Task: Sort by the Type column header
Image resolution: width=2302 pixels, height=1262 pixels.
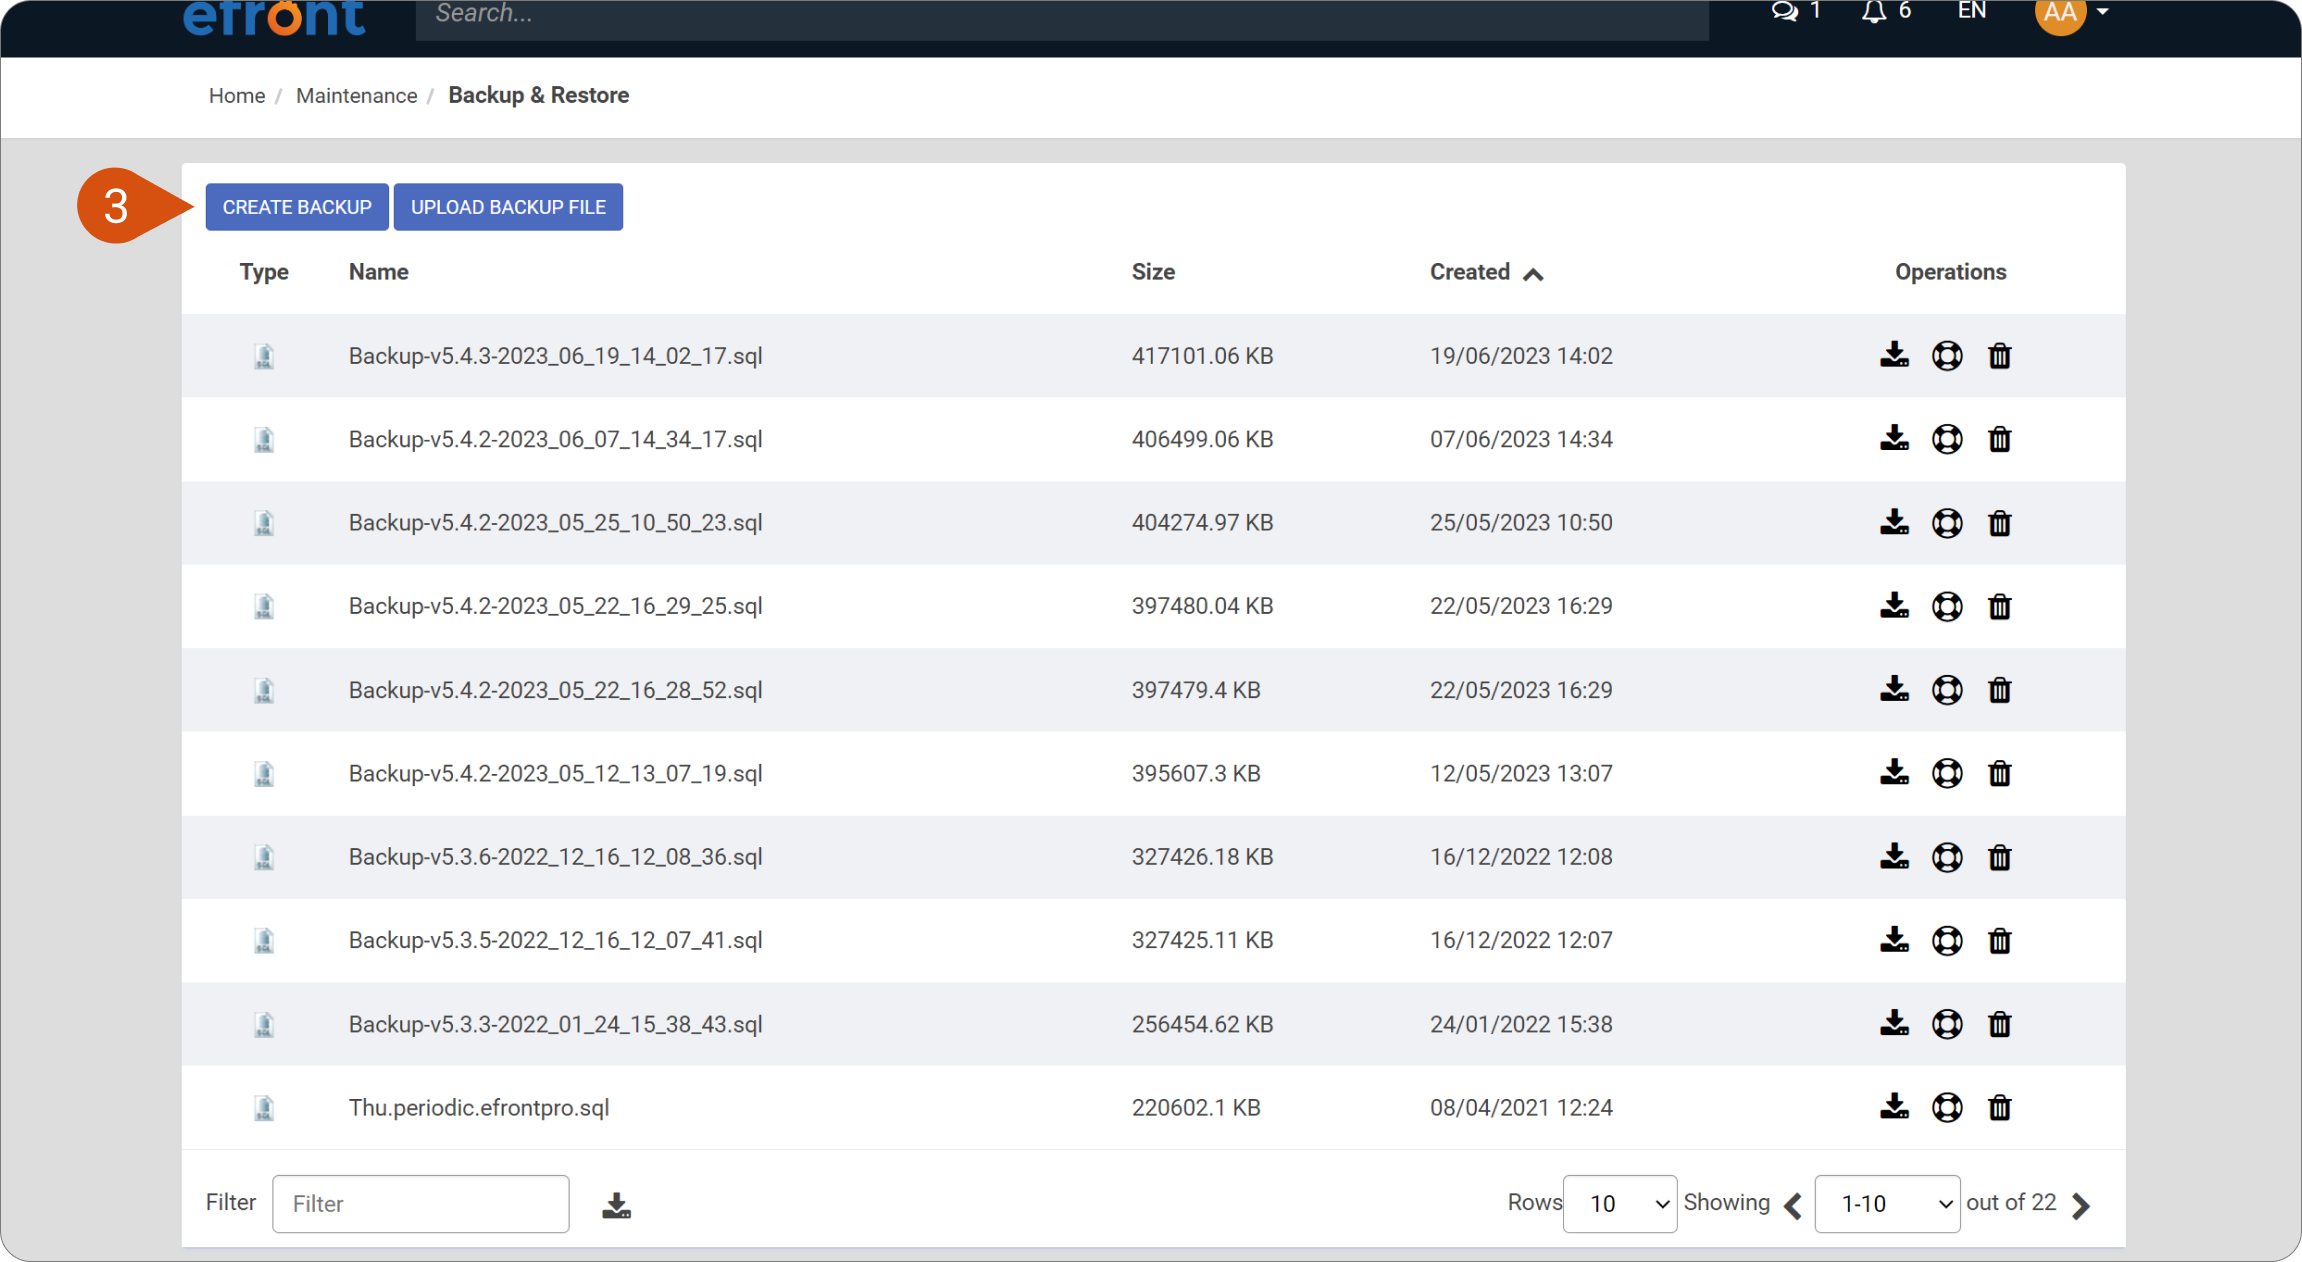Action: point(264,272)
